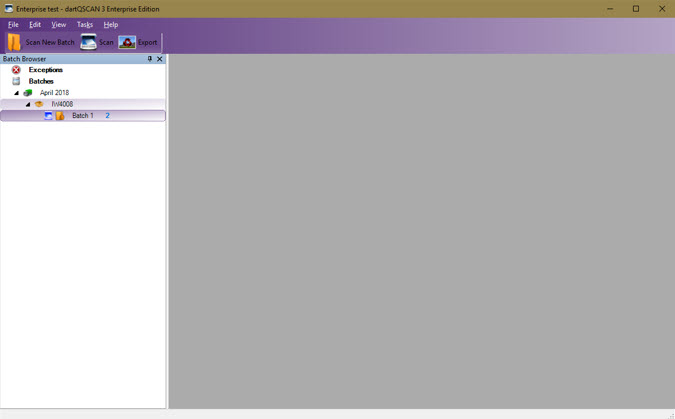Click the Scan scanner icon in toolbar
This screenshot has height=419, width=675.
coord(88,42)
